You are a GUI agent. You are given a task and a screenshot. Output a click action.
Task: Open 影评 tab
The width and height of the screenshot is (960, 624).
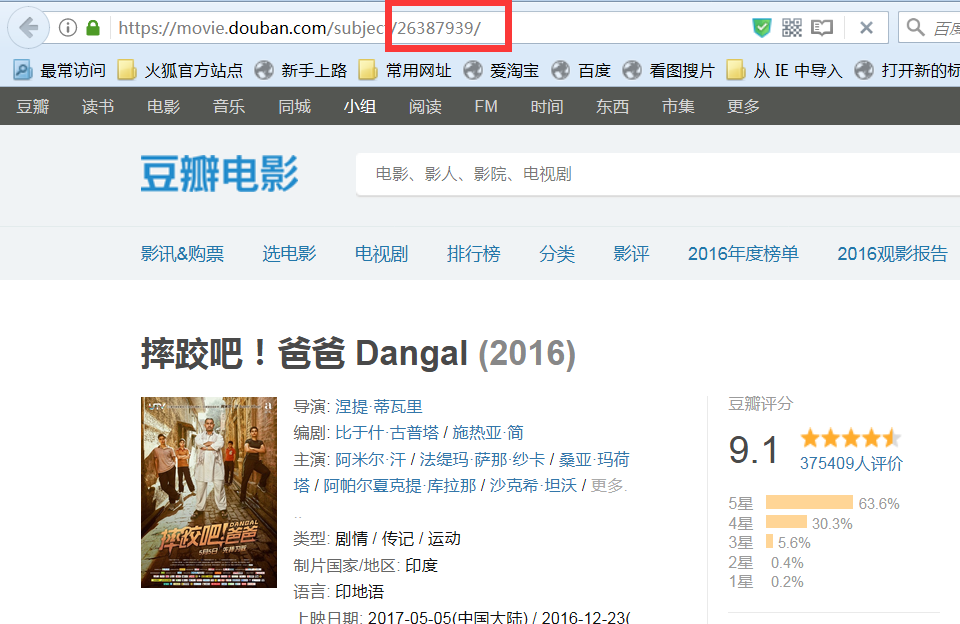(631, 254)
